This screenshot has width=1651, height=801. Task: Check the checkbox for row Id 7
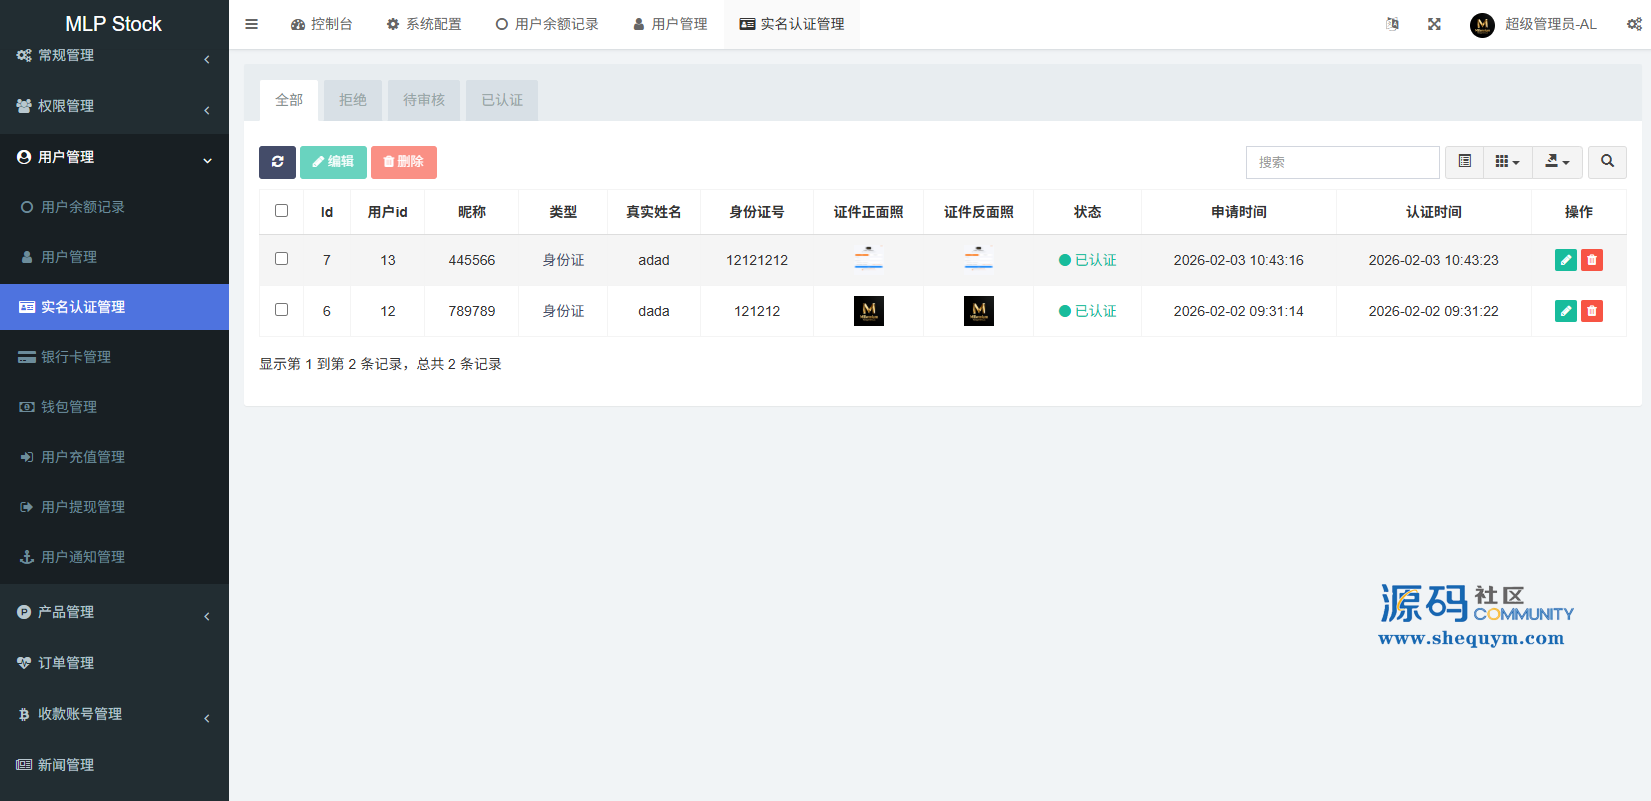(281, 259)
